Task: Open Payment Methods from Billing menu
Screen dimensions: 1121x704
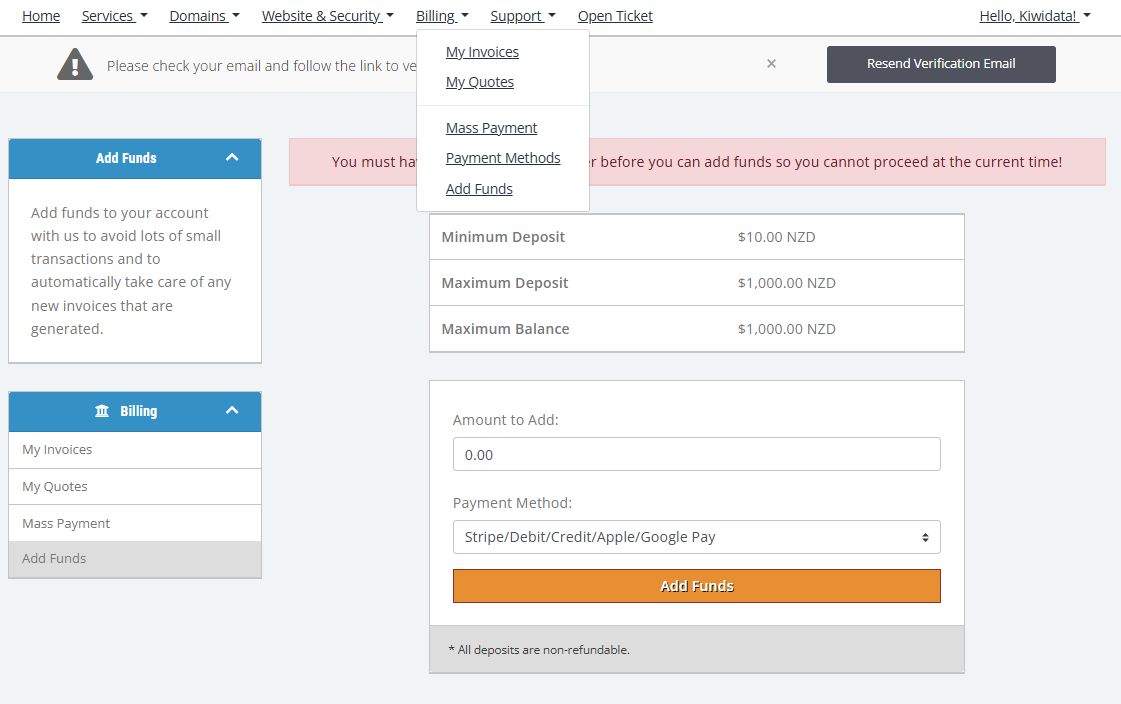Action: tap(503, 158)
